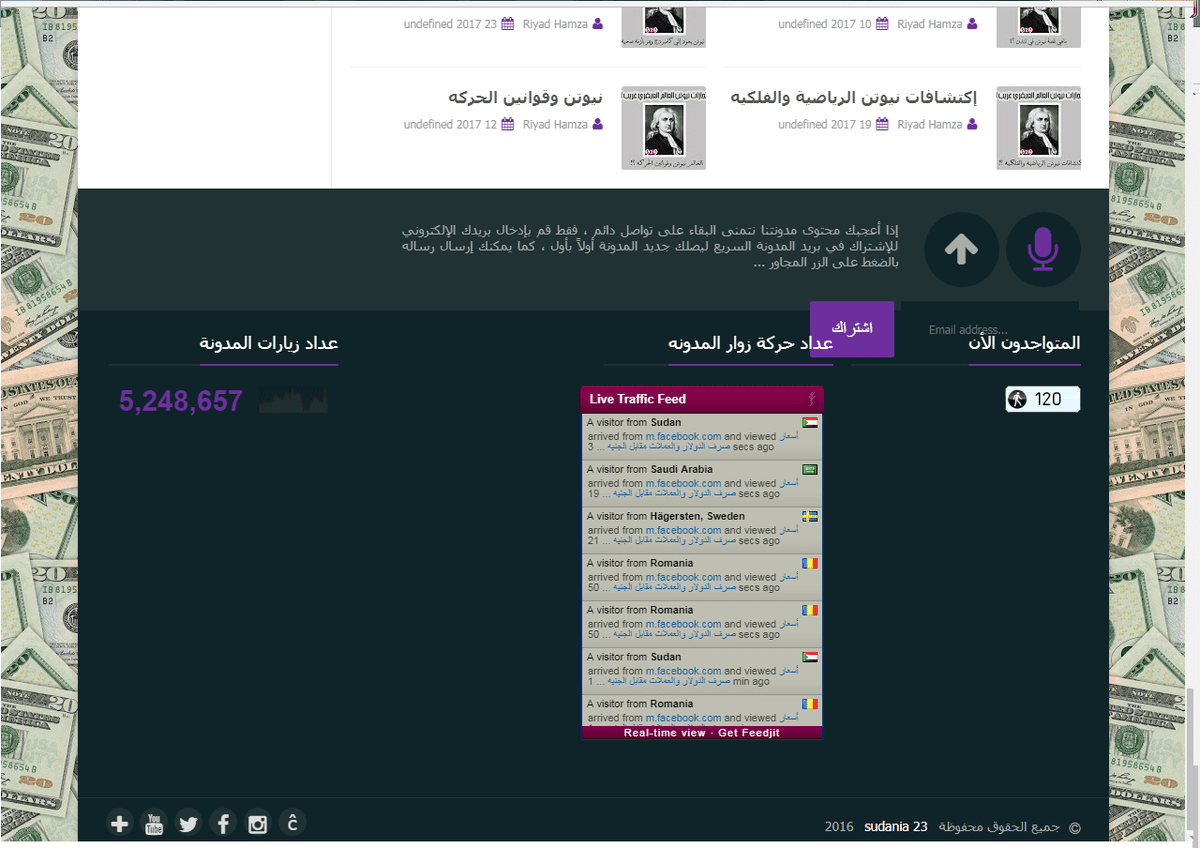1200x848 pixels.
Task: Click the 'عداد زيارات المدونة' heading
Action: coord(269,343)
